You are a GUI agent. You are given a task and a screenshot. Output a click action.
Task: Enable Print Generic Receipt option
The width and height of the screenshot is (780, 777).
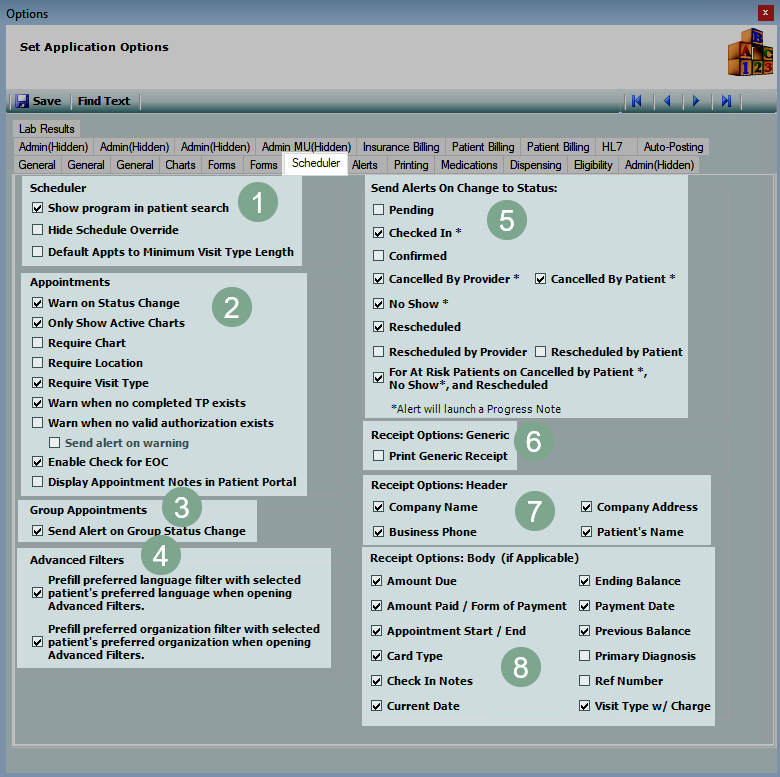[x=378, y=456]
